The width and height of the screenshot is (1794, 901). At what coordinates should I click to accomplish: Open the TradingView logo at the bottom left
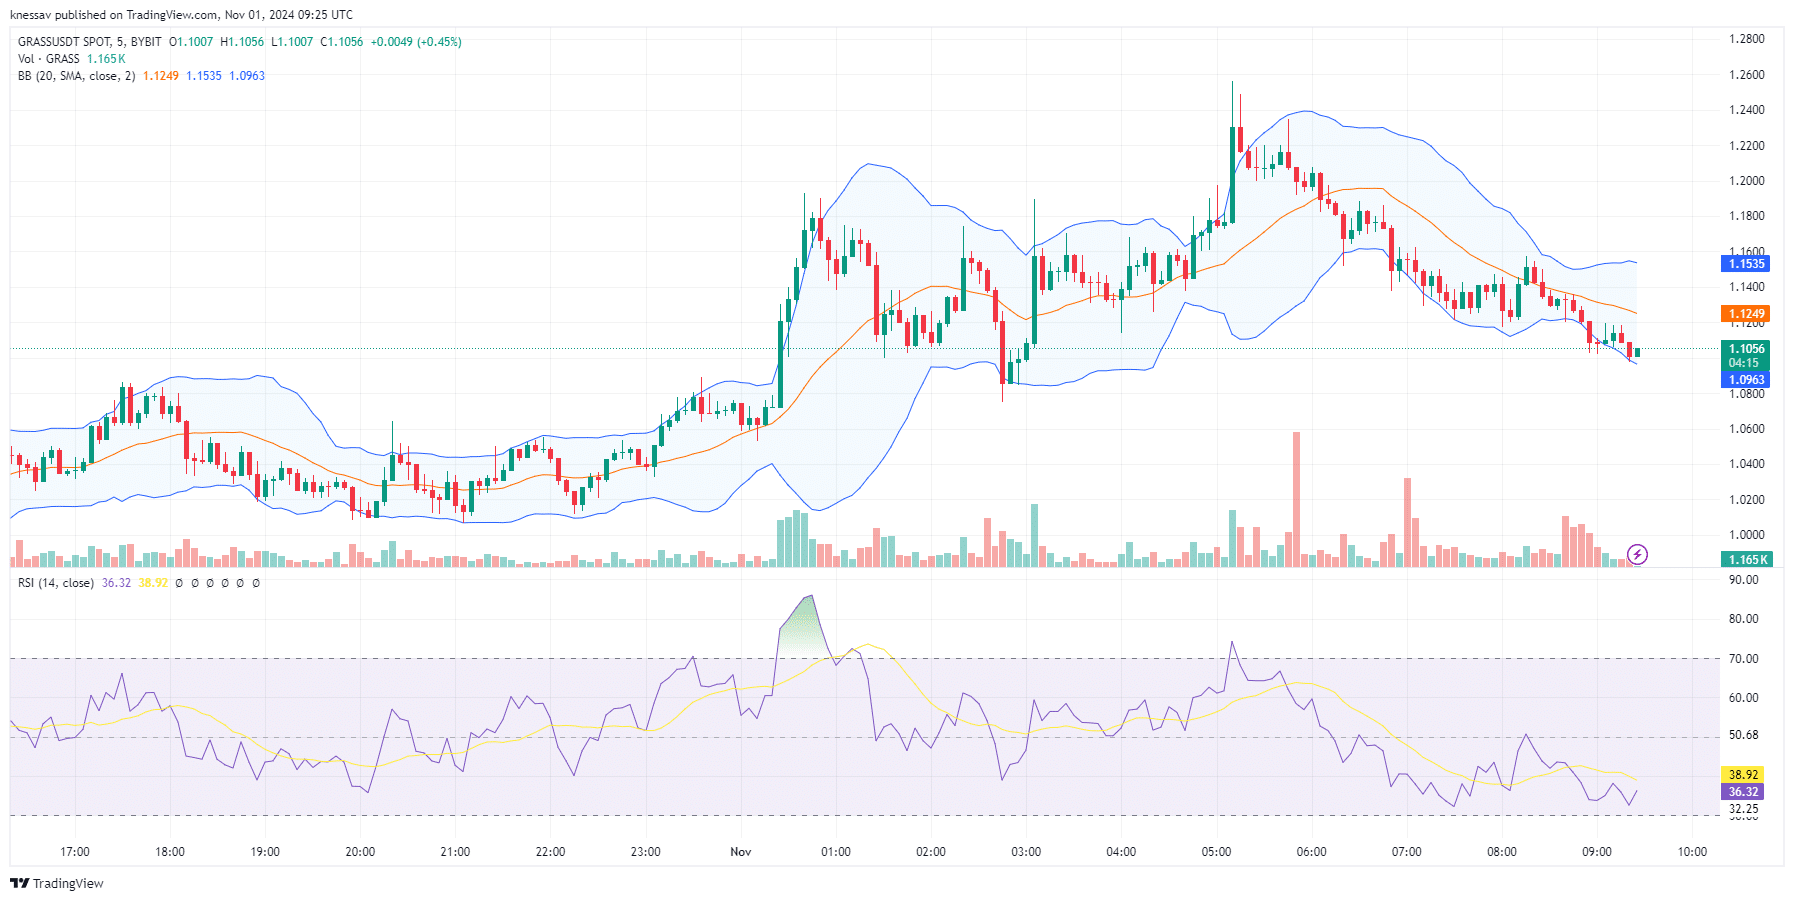(57, 883)
